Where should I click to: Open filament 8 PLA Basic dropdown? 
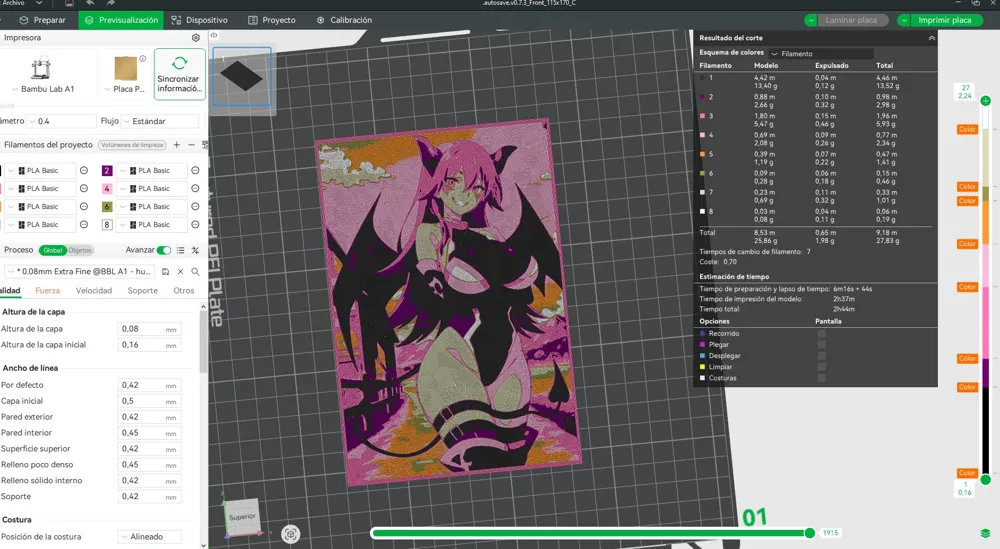[x=153, y=224]
